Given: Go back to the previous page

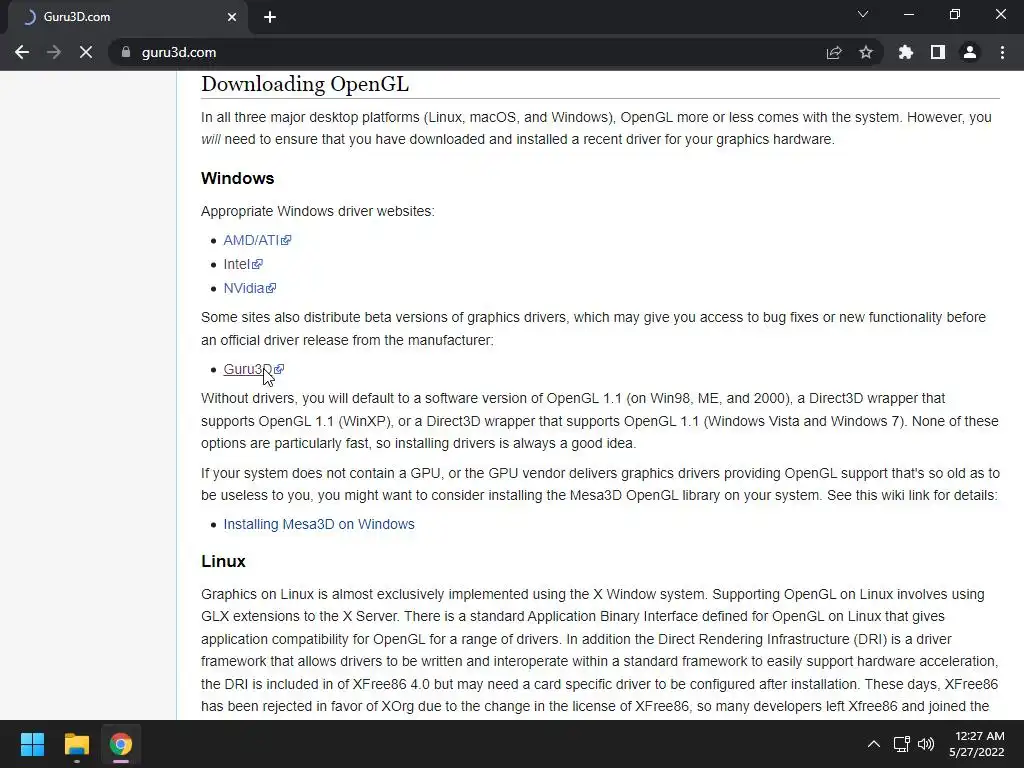Looking at the screenshot, I should pyautogui.click(x=22, y=52).
